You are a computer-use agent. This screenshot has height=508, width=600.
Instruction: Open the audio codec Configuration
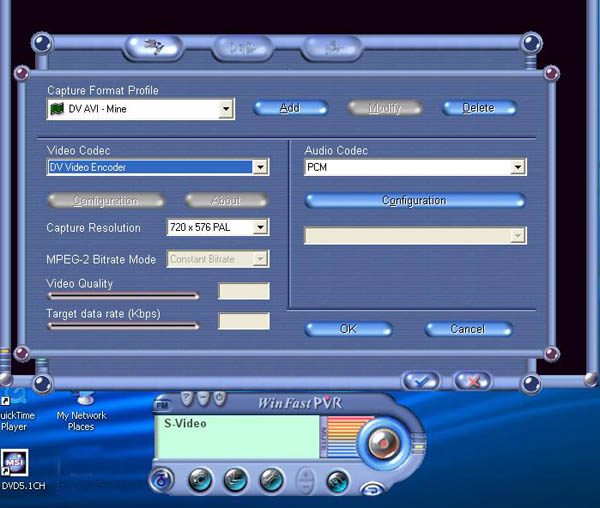point(415,200)
